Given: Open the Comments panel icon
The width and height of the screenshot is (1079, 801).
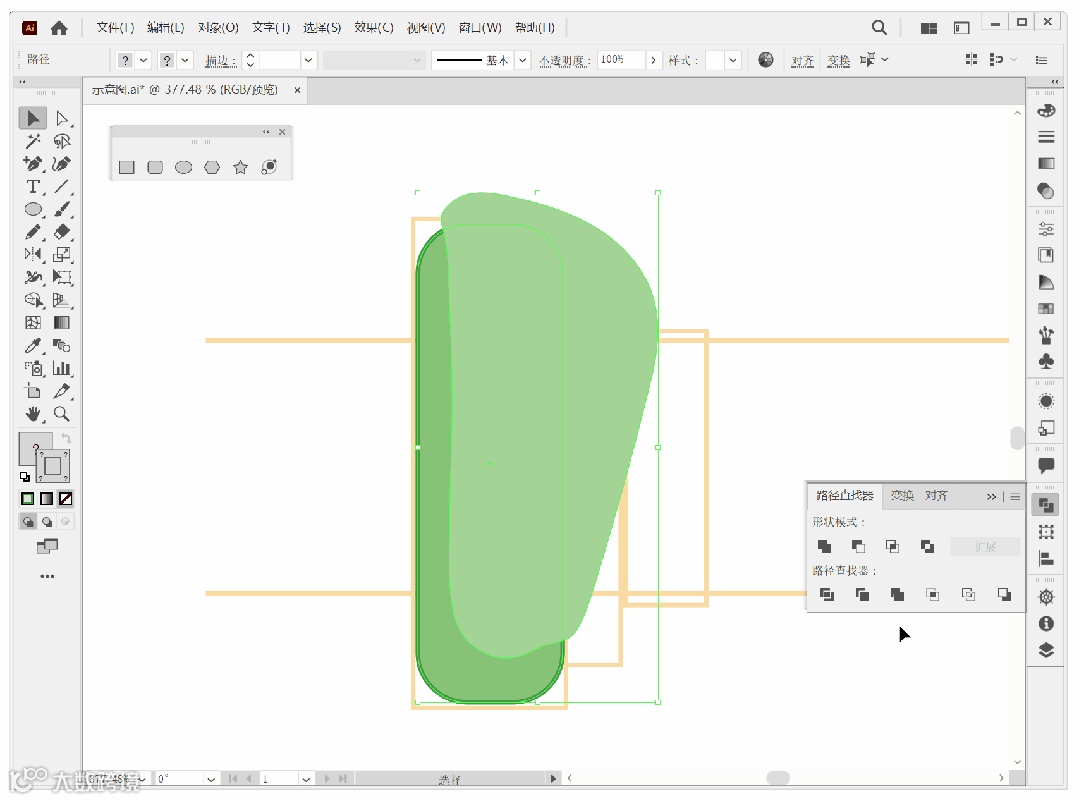Looking at the screenshot, I should point(1046,466).
